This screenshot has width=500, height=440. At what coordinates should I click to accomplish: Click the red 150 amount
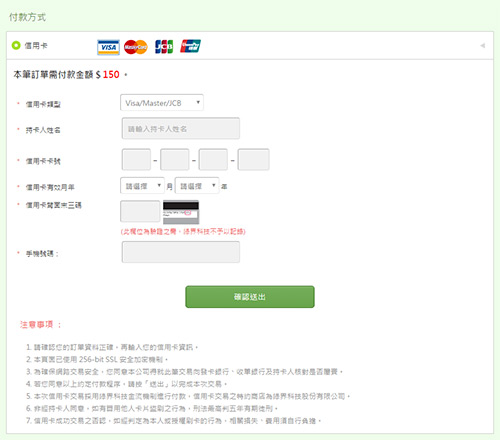pyautogui.click(x=111, y=75)
